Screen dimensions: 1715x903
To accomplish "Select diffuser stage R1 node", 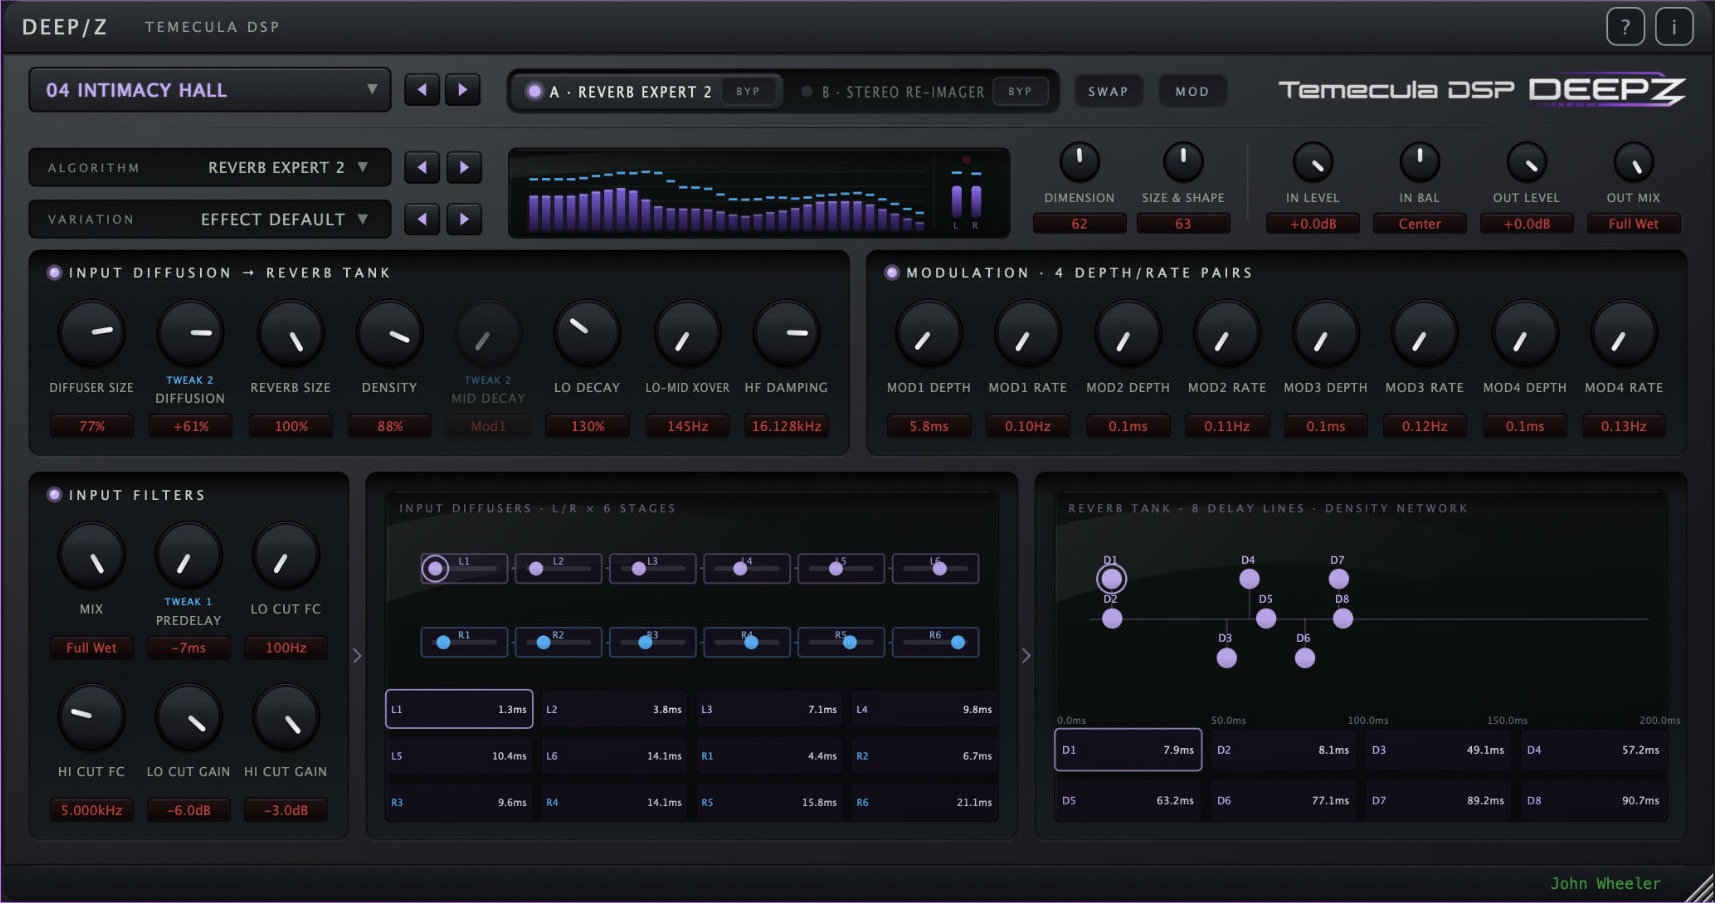I will [x=443, y=642].
